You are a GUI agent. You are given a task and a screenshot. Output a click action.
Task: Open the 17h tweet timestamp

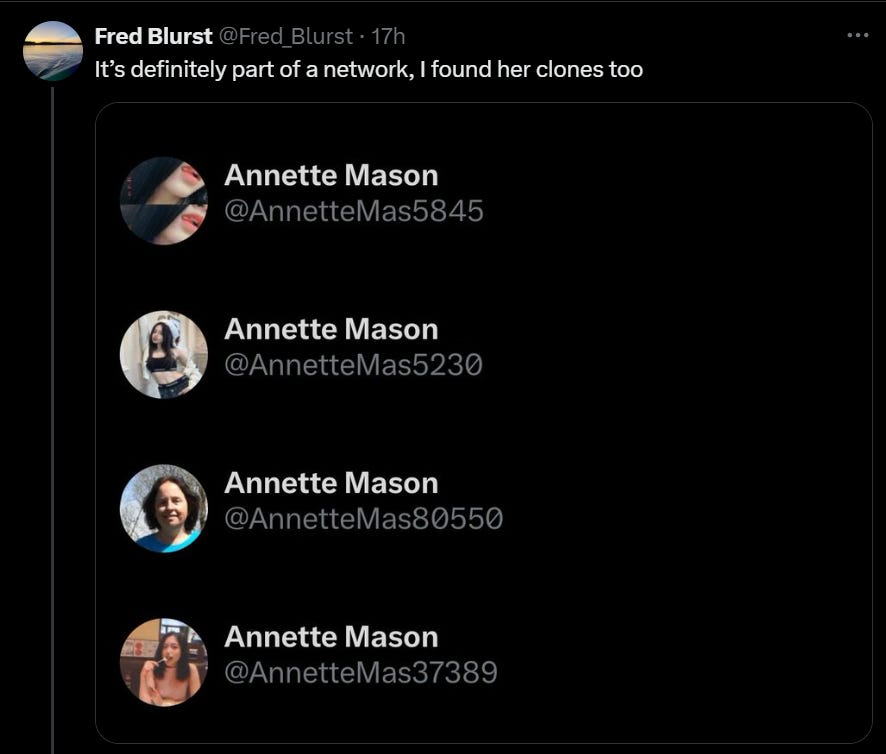pos(388,37)
